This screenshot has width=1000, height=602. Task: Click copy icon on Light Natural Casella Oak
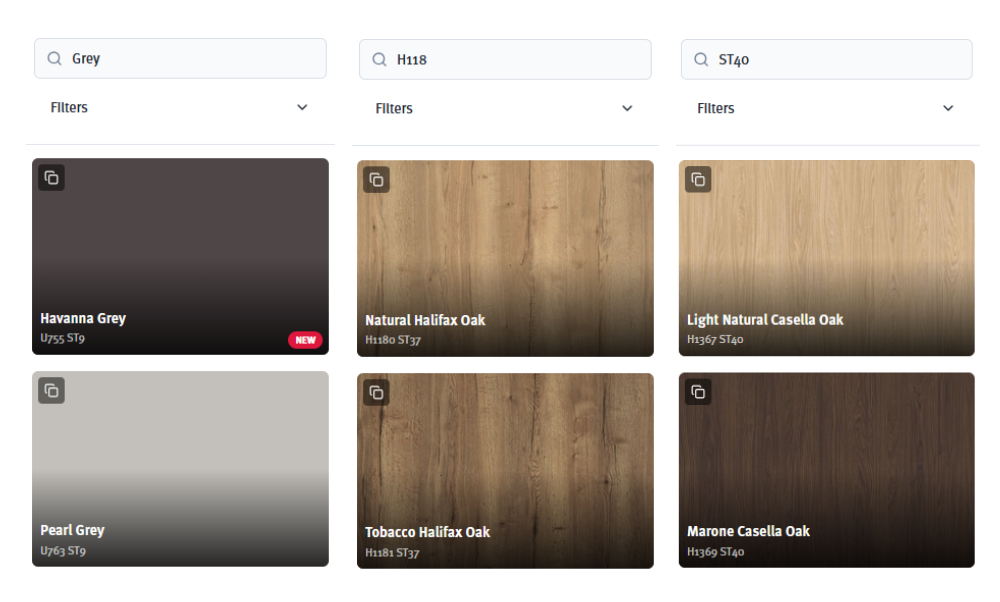click(x=698, y=179)
